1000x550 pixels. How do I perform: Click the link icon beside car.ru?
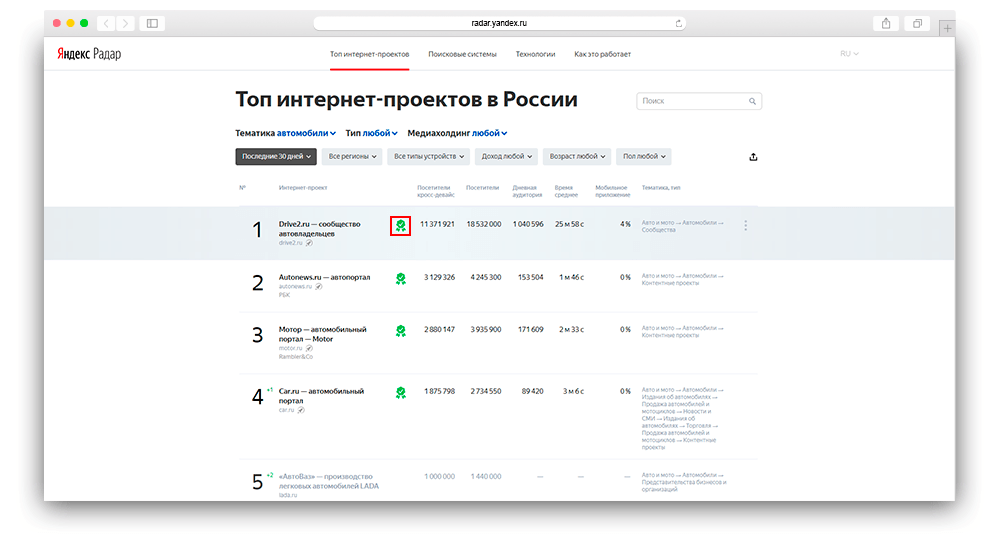[x=301, y=410]
